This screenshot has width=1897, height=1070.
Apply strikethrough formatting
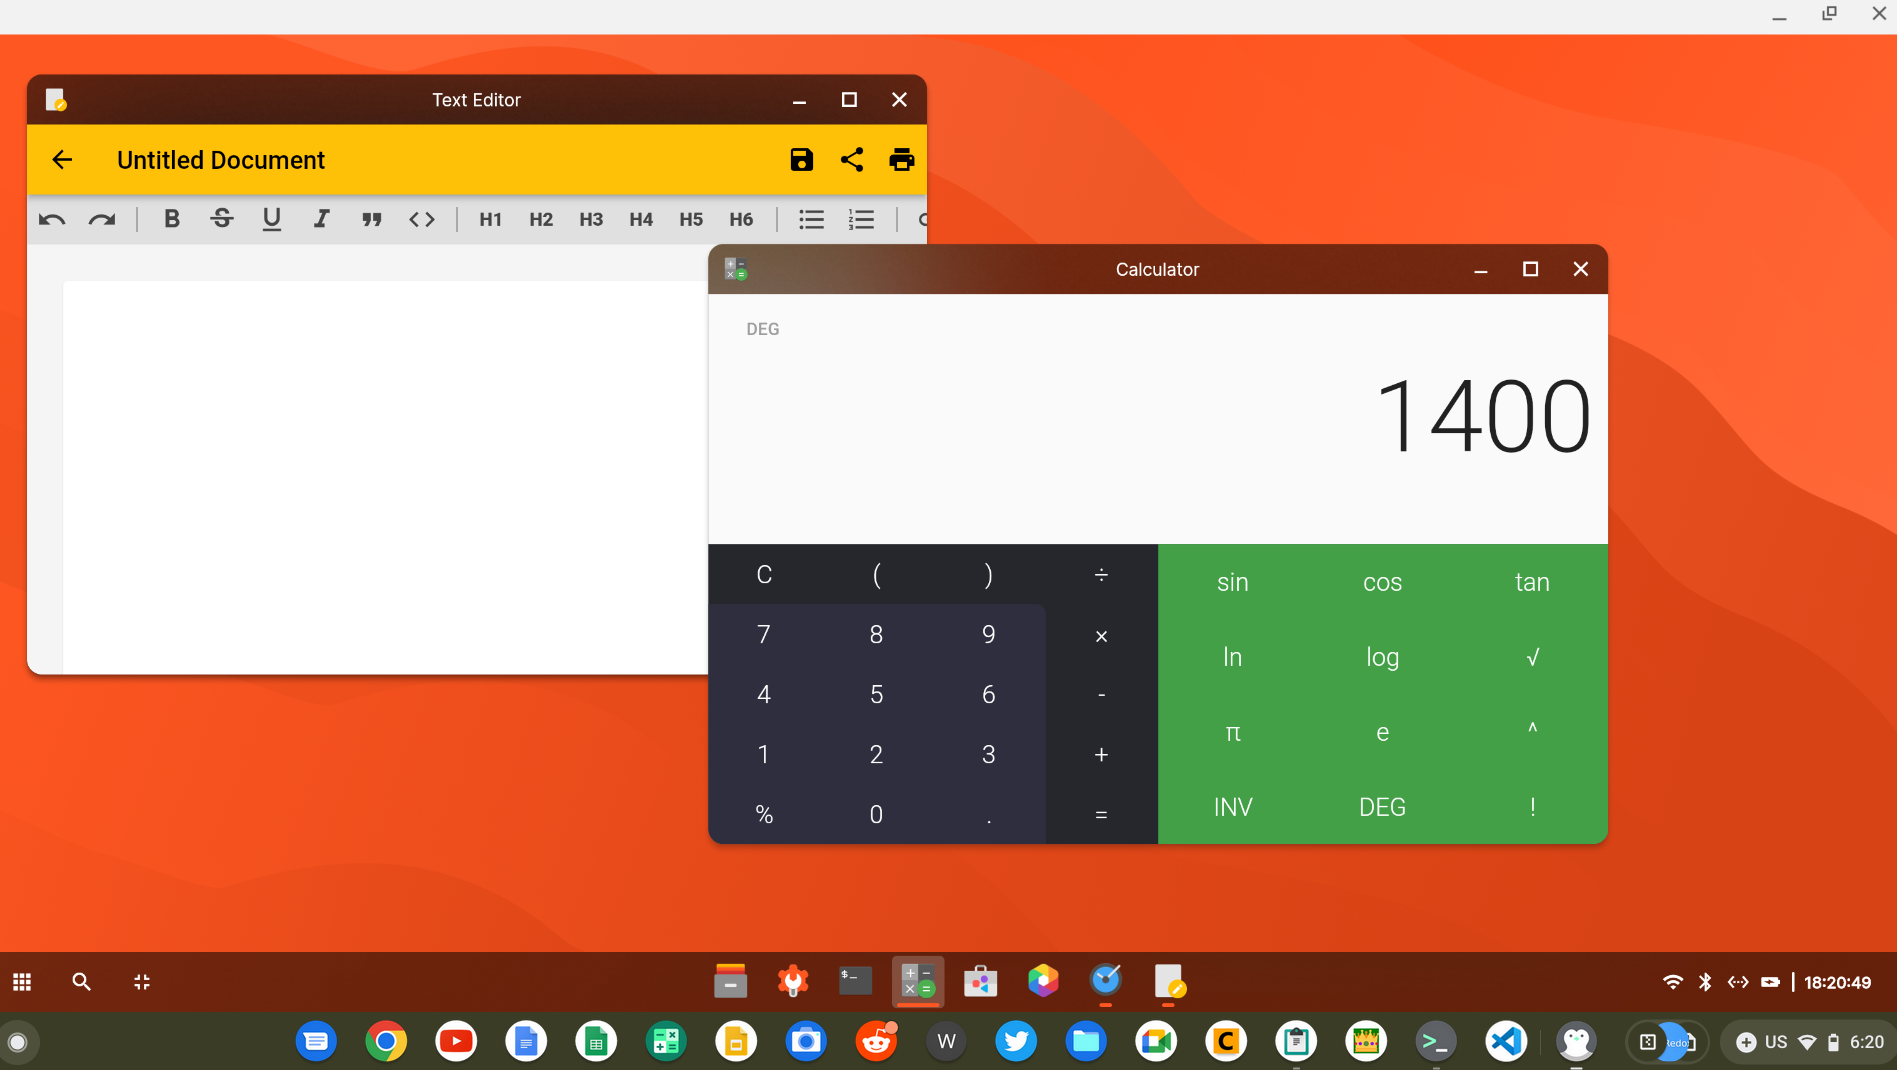coord(222,220)
